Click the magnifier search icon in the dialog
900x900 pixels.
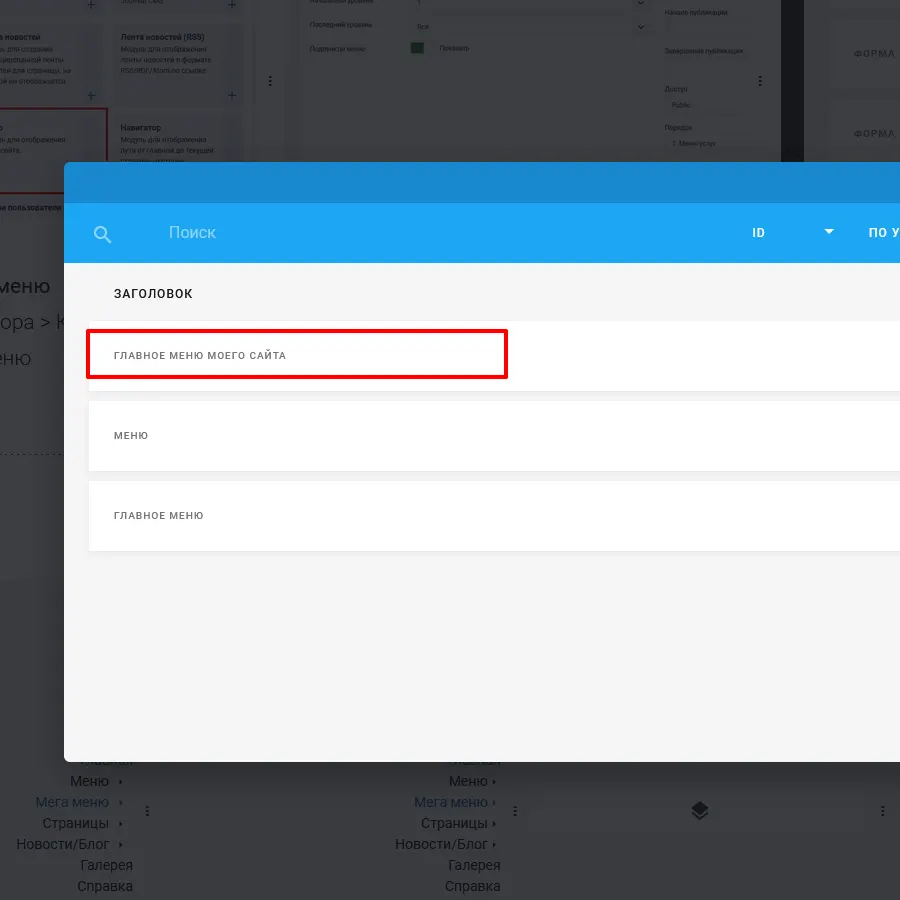102,234
